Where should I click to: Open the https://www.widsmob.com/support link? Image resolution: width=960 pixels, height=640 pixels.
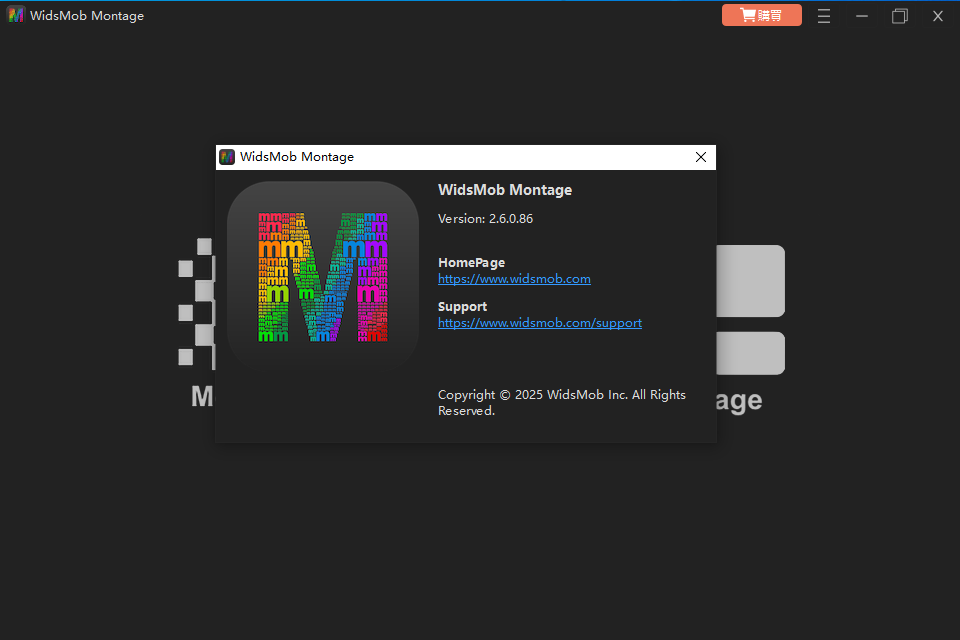pos(540,323)
